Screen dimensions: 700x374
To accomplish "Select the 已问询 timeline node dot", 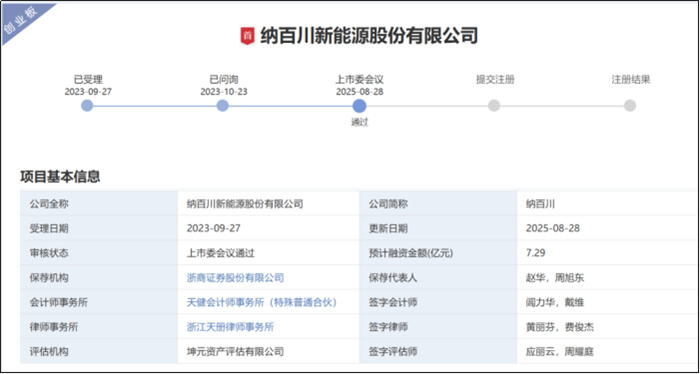I will [222, 106].
